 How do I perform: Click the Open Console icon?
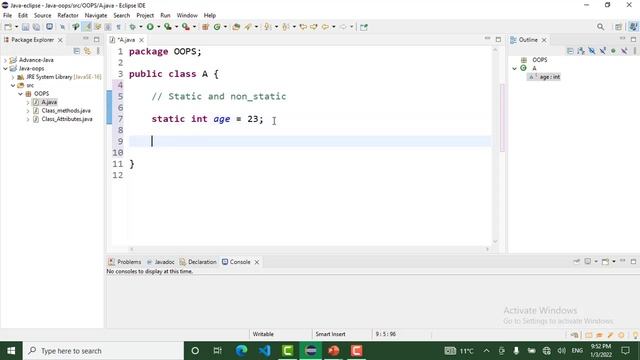point(605,261)
